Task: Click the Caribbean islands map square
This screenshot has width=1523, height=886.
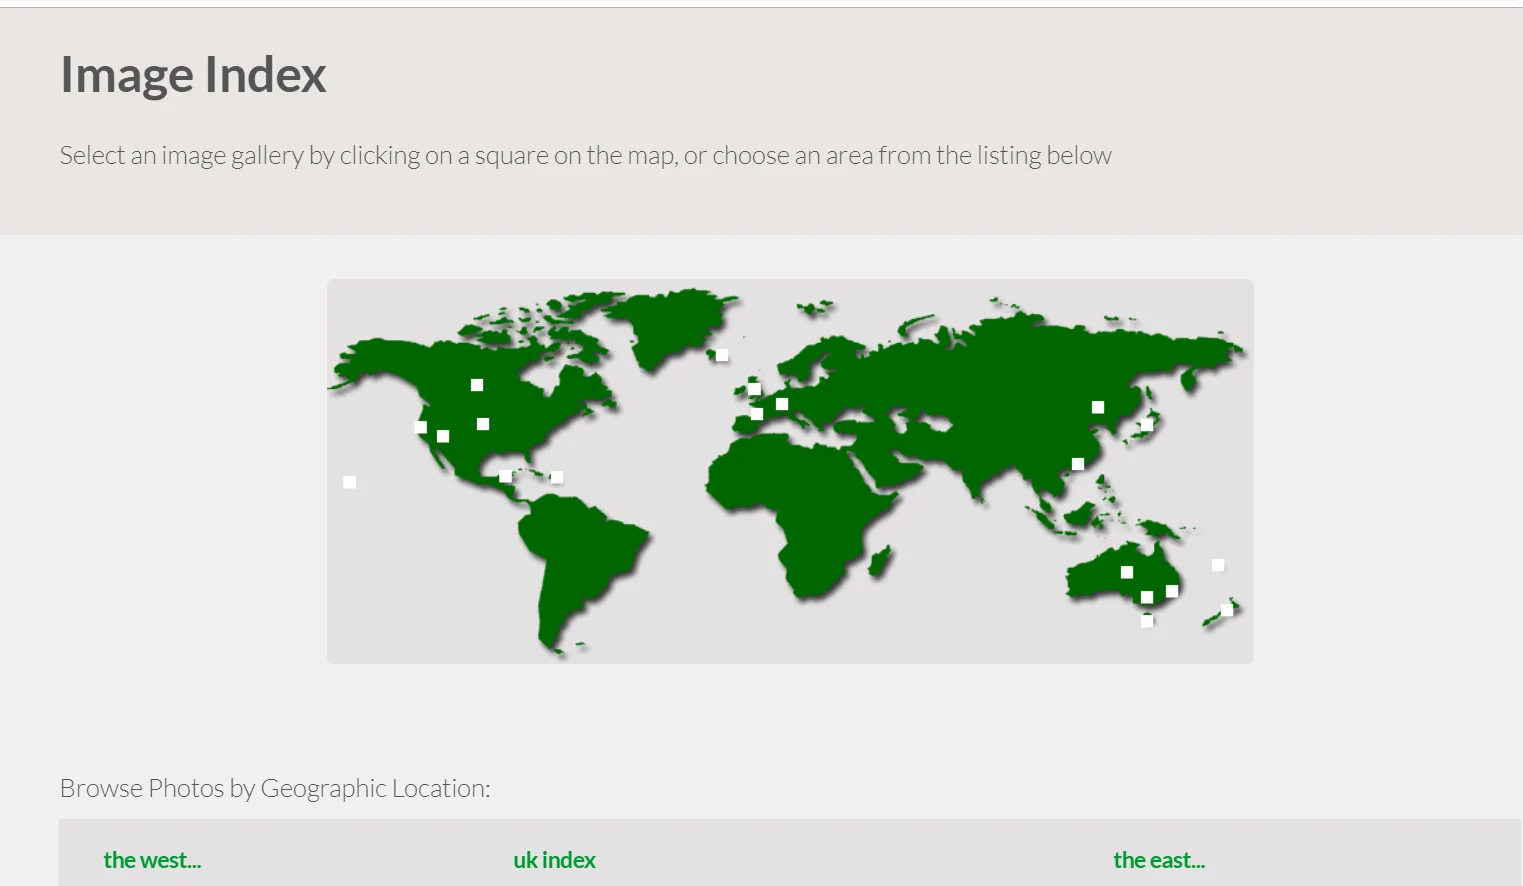Action: pyautogui.click(x=557, y=477)
